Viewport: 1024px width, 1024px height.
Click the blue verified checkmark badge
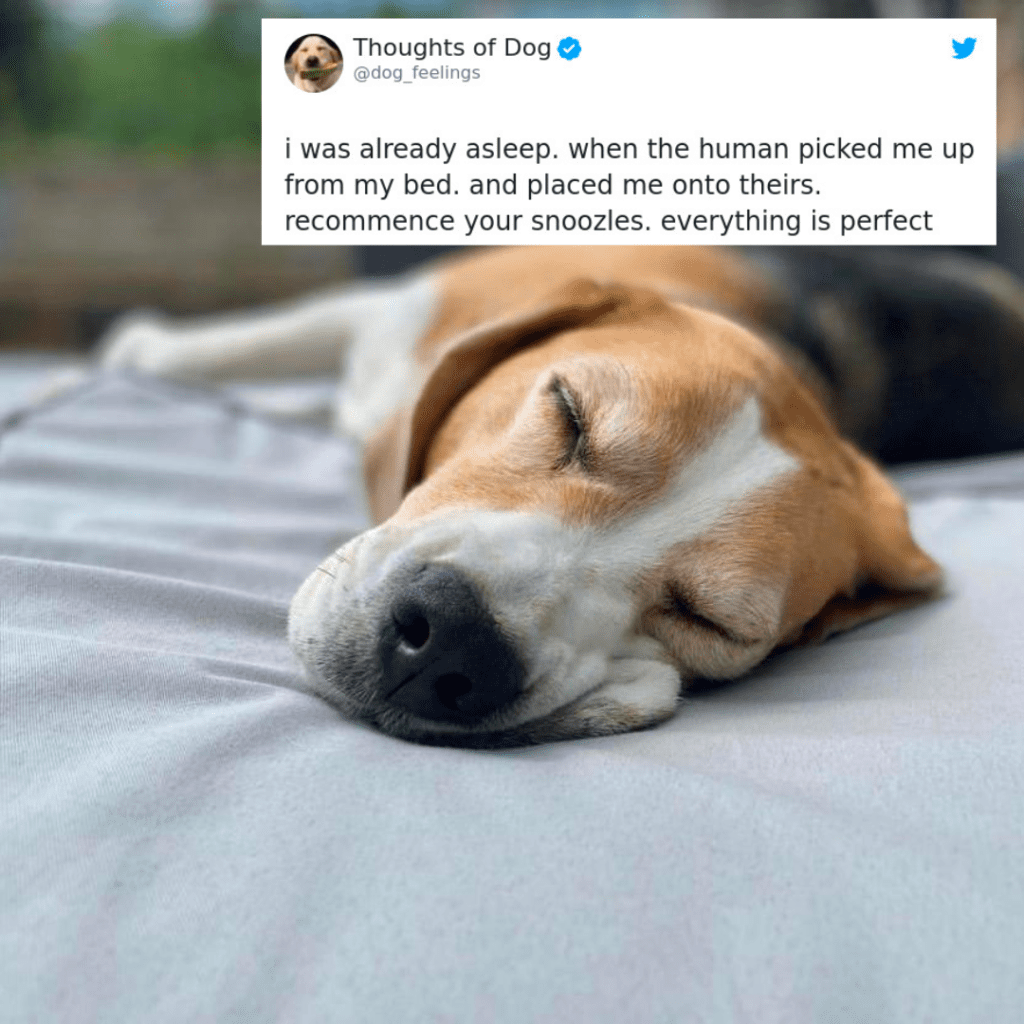coord(569,48)
